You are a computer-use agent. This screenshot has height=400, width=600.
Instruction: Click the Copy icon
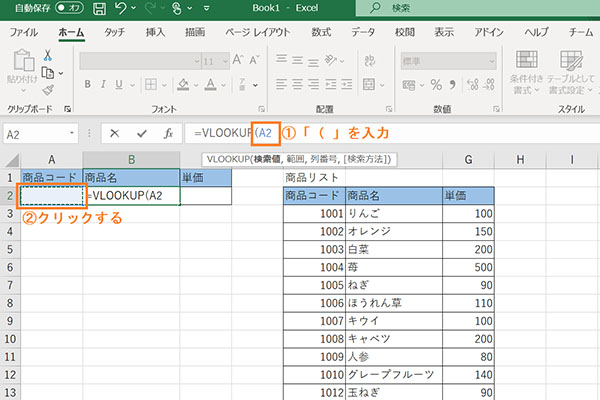click(47, 73)
